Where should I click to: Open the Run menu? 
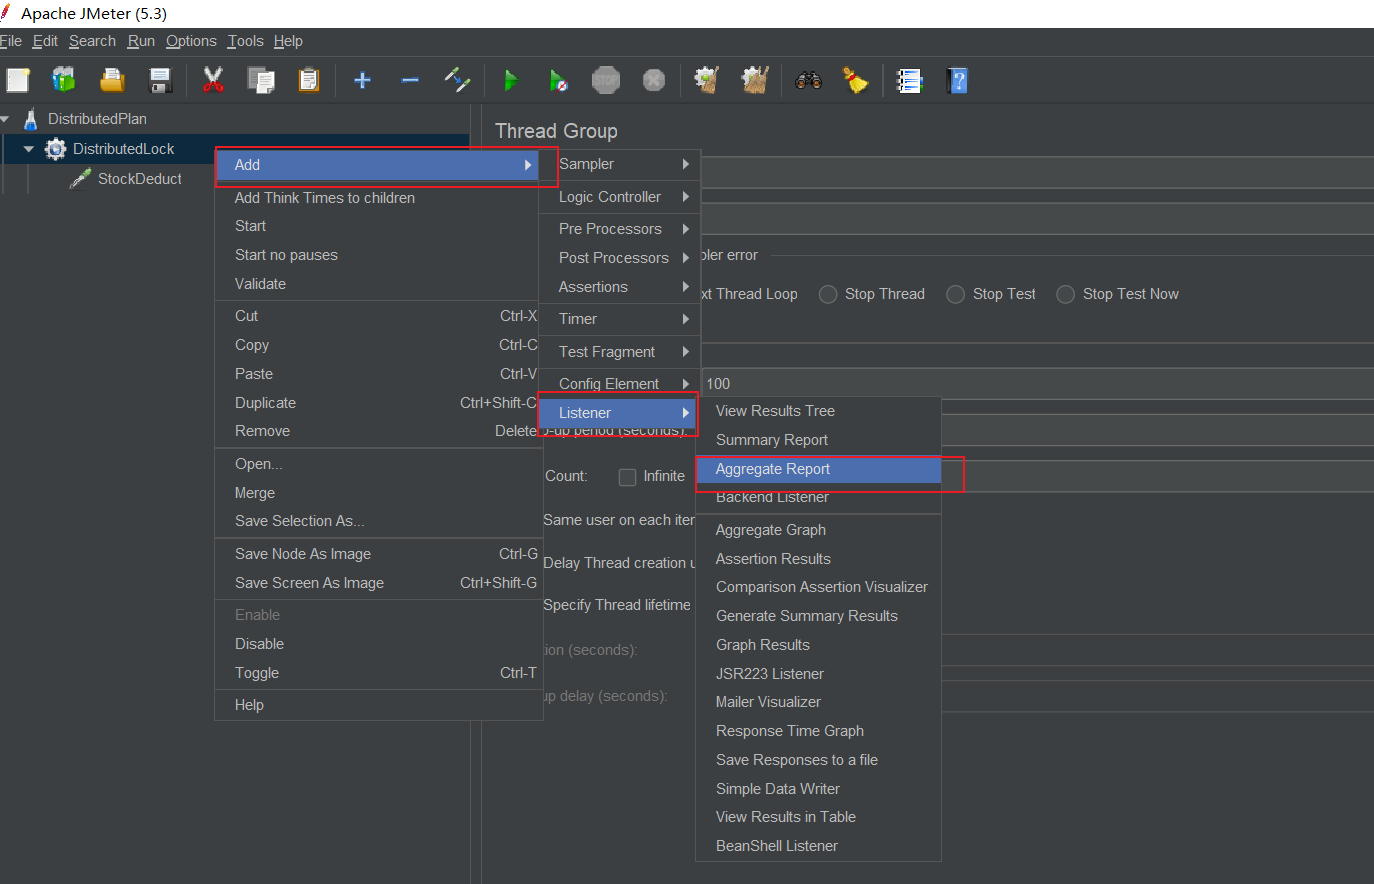pyautogui.click(x=141, y=41)
